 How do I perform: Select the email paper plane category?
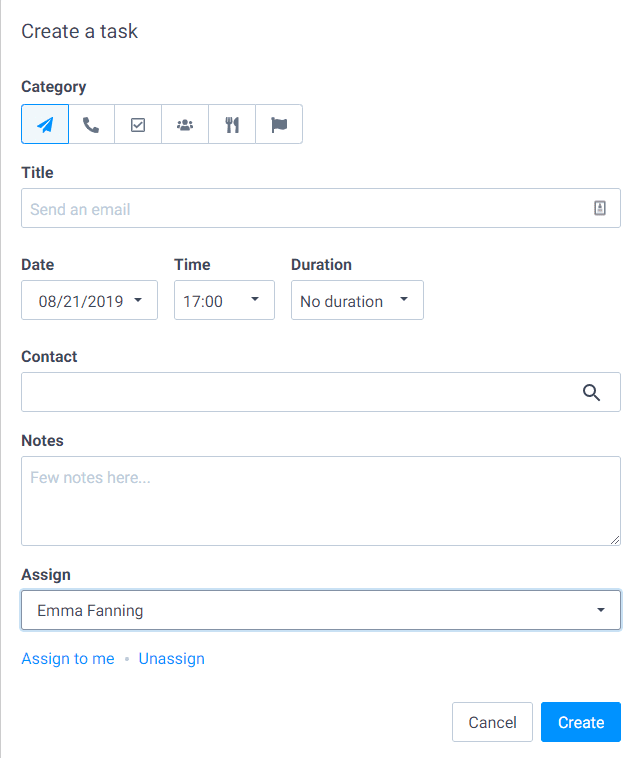coord(45,124)
